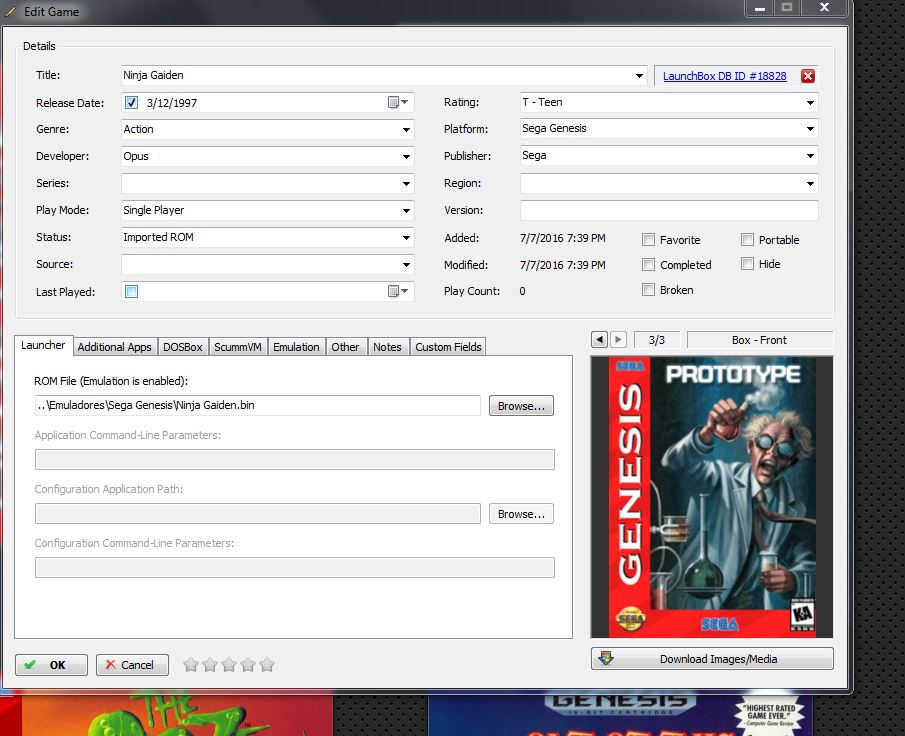Switch to the Custom Fields tab

tap(448, 347)
